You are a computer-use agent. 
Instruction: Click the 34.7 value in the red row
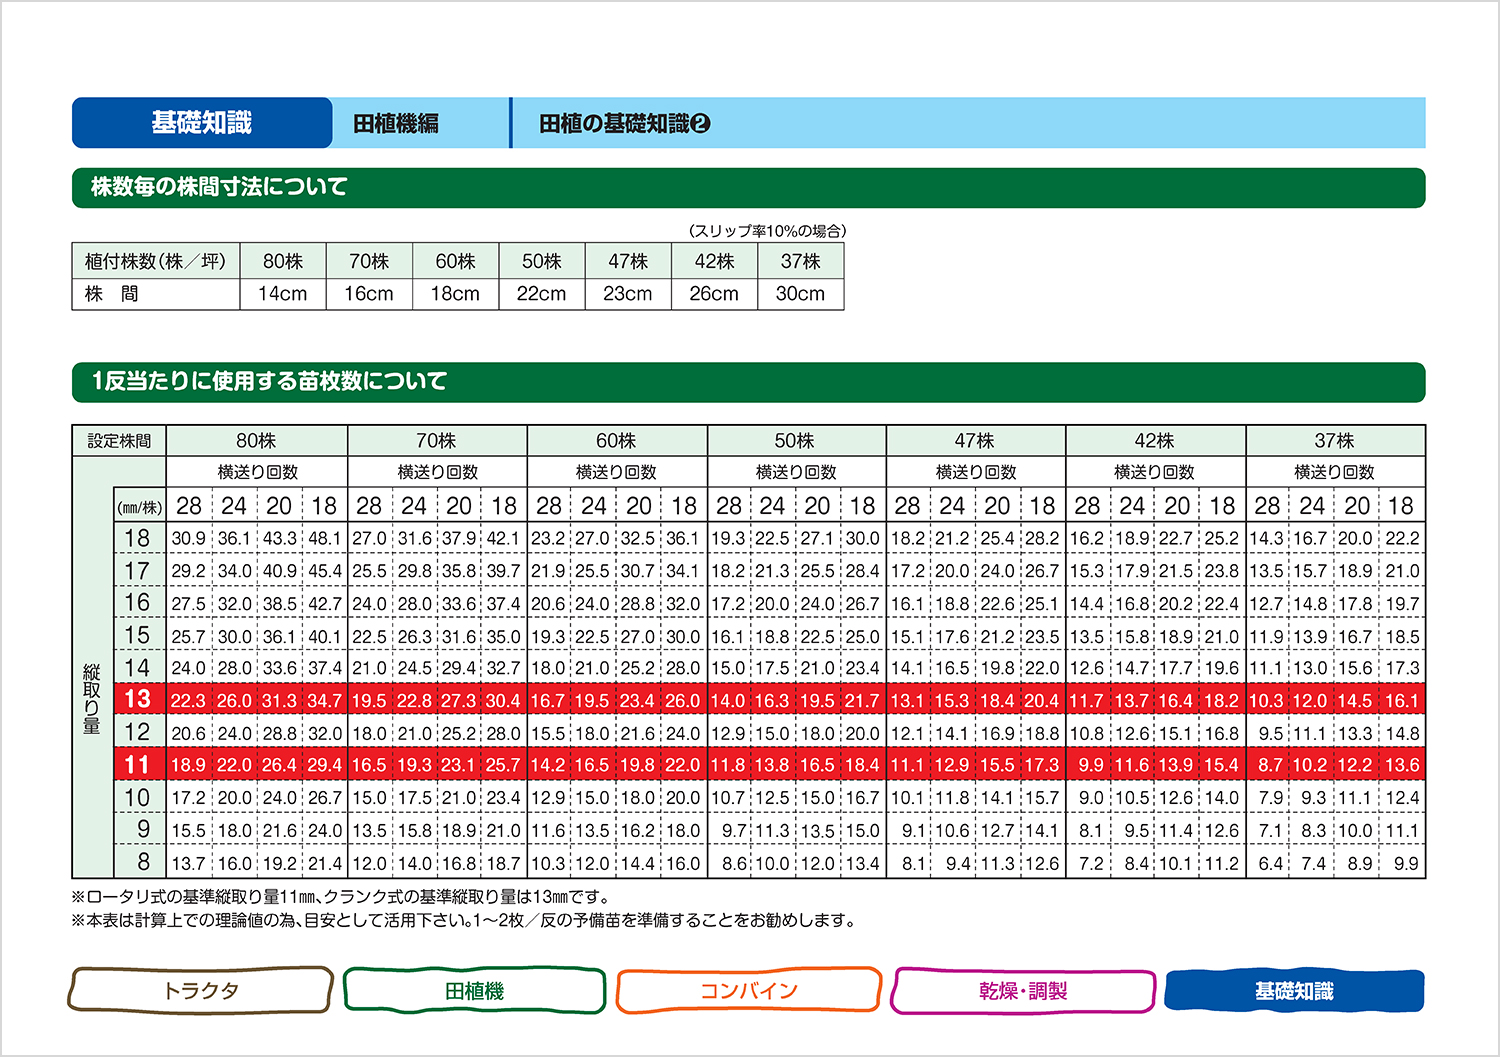(x=324, y=700)
